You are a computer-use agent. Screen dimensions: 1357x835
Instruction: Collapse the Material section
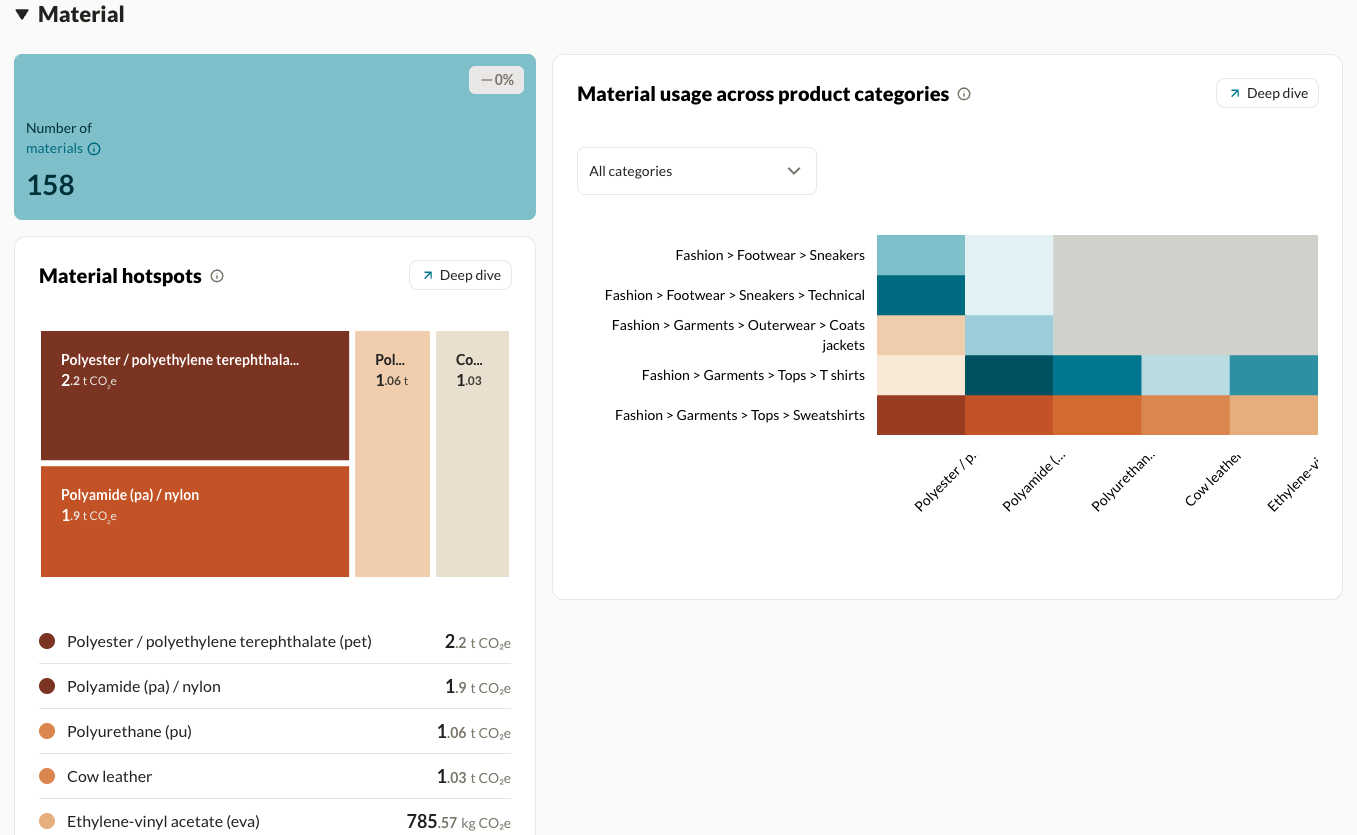coord(21,14)
